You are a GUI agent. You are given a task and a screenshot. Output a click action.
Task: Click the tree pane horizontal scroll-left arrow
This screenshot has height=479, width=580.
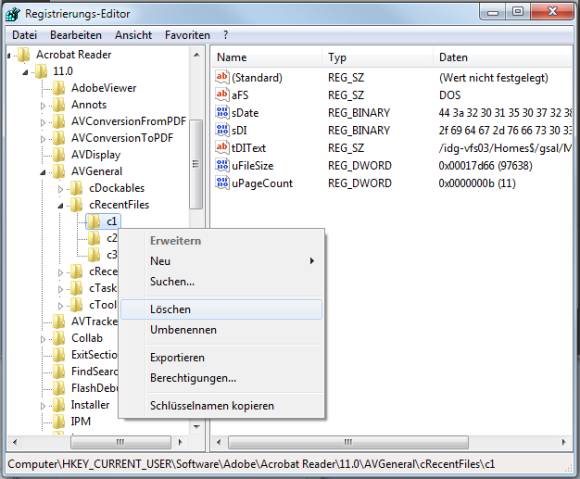pyautogui.click(x=15, y=442)
